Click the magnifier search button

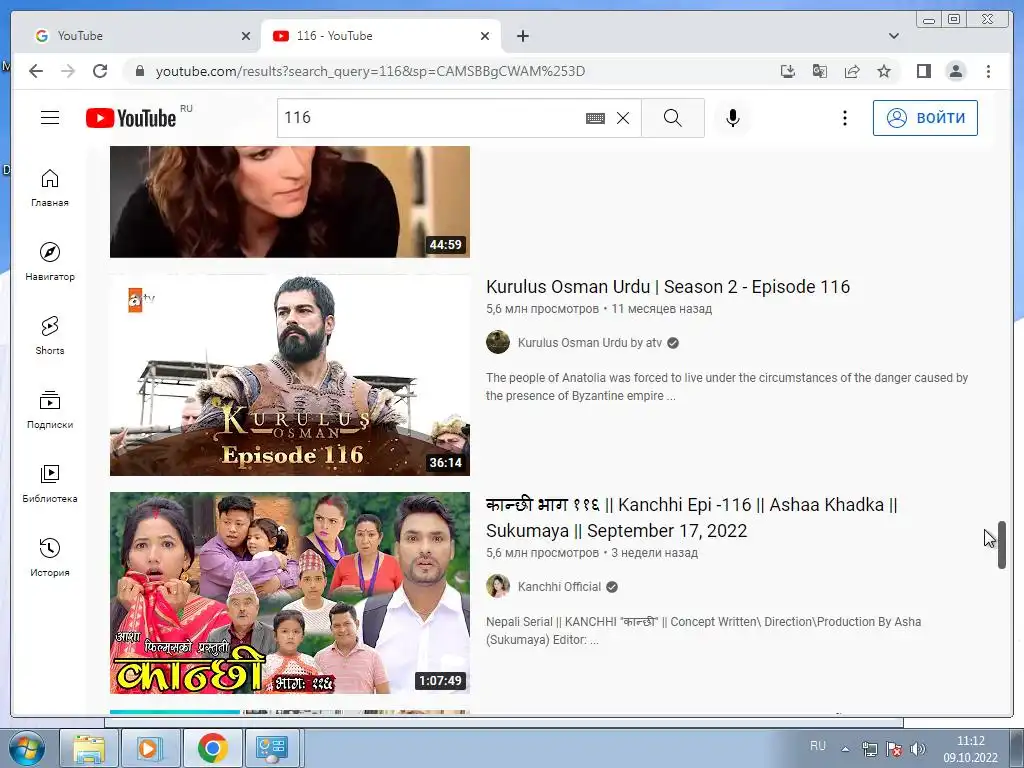pyautogui.click(x=673, y=118)
